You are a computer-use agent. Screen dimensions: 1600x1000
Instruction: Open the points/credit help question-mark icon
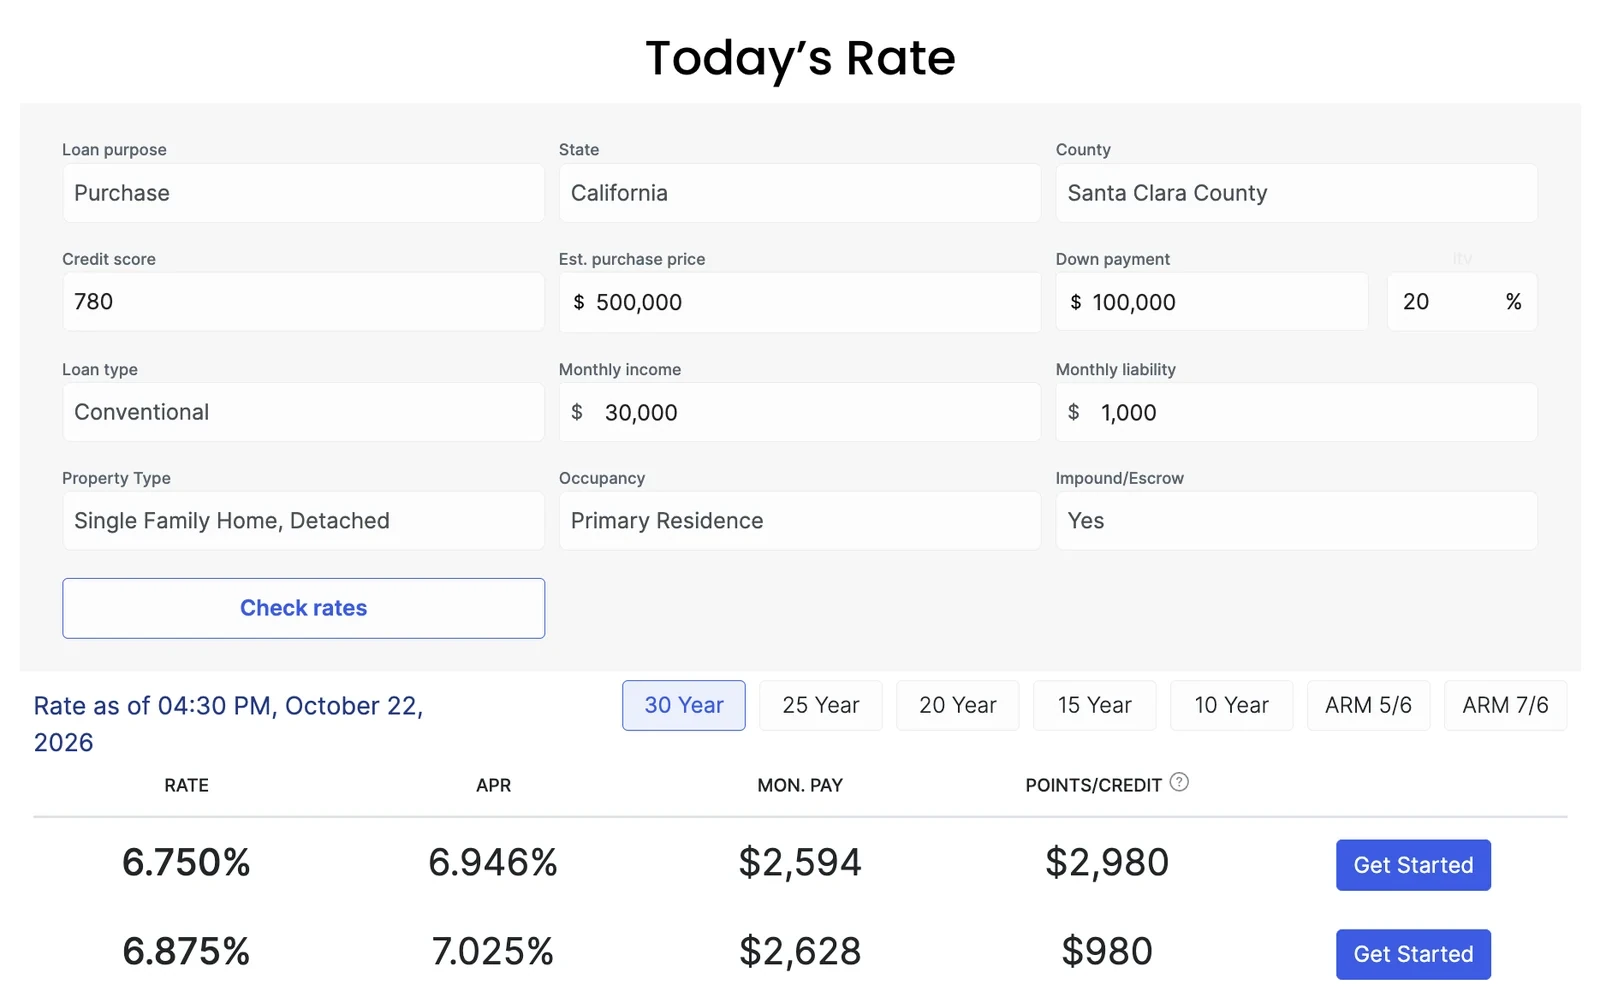pos(1179,783)
